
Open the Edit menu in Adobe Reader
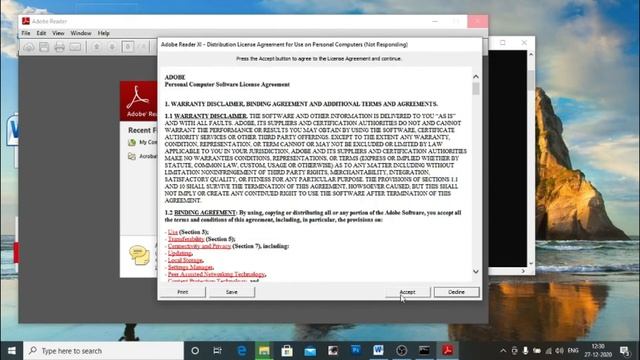pyautogui.click(x=41, y=33)
